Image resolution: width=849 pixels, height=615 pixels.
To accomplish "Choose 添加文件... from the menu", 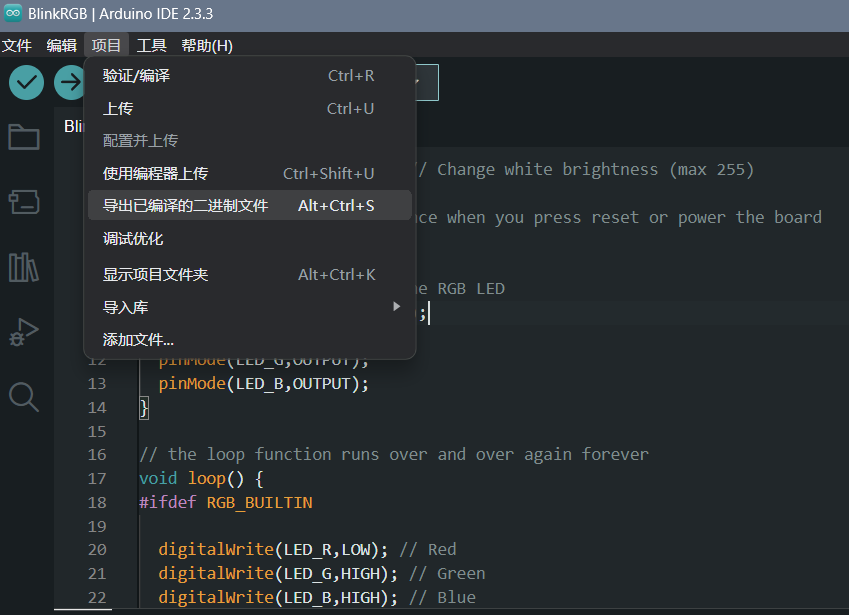I will [250, 339].
